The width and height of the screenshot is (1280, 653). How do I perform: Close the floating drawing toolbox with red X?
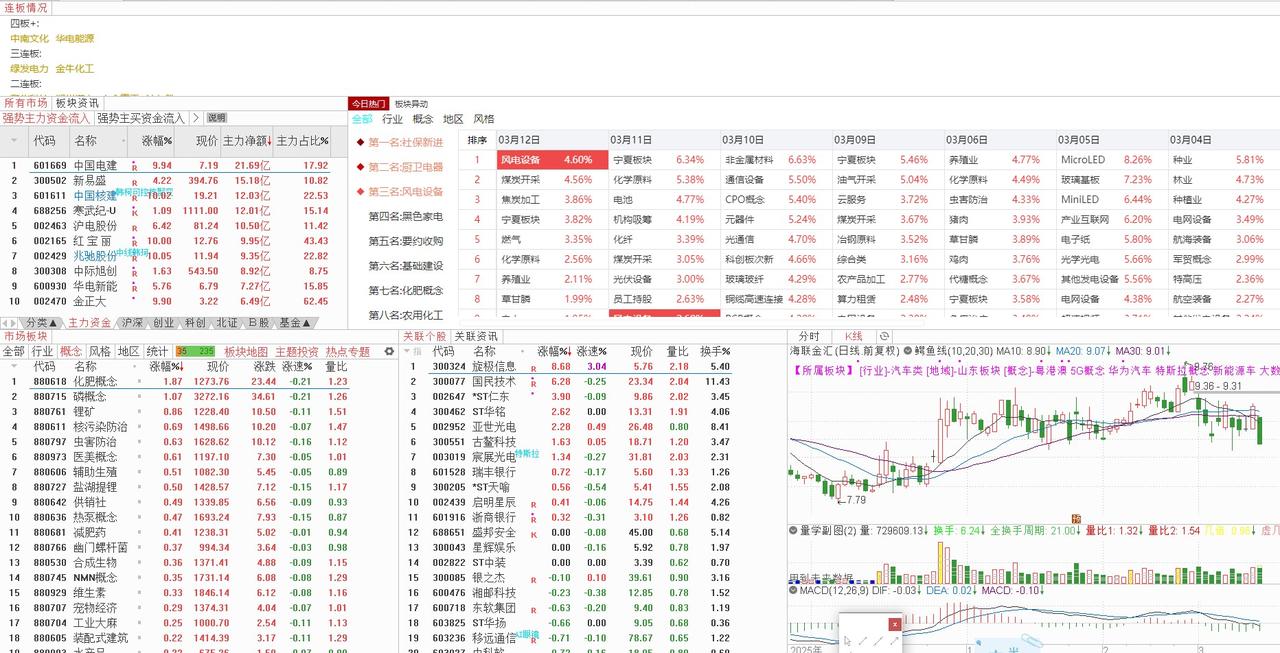[895, 625]
